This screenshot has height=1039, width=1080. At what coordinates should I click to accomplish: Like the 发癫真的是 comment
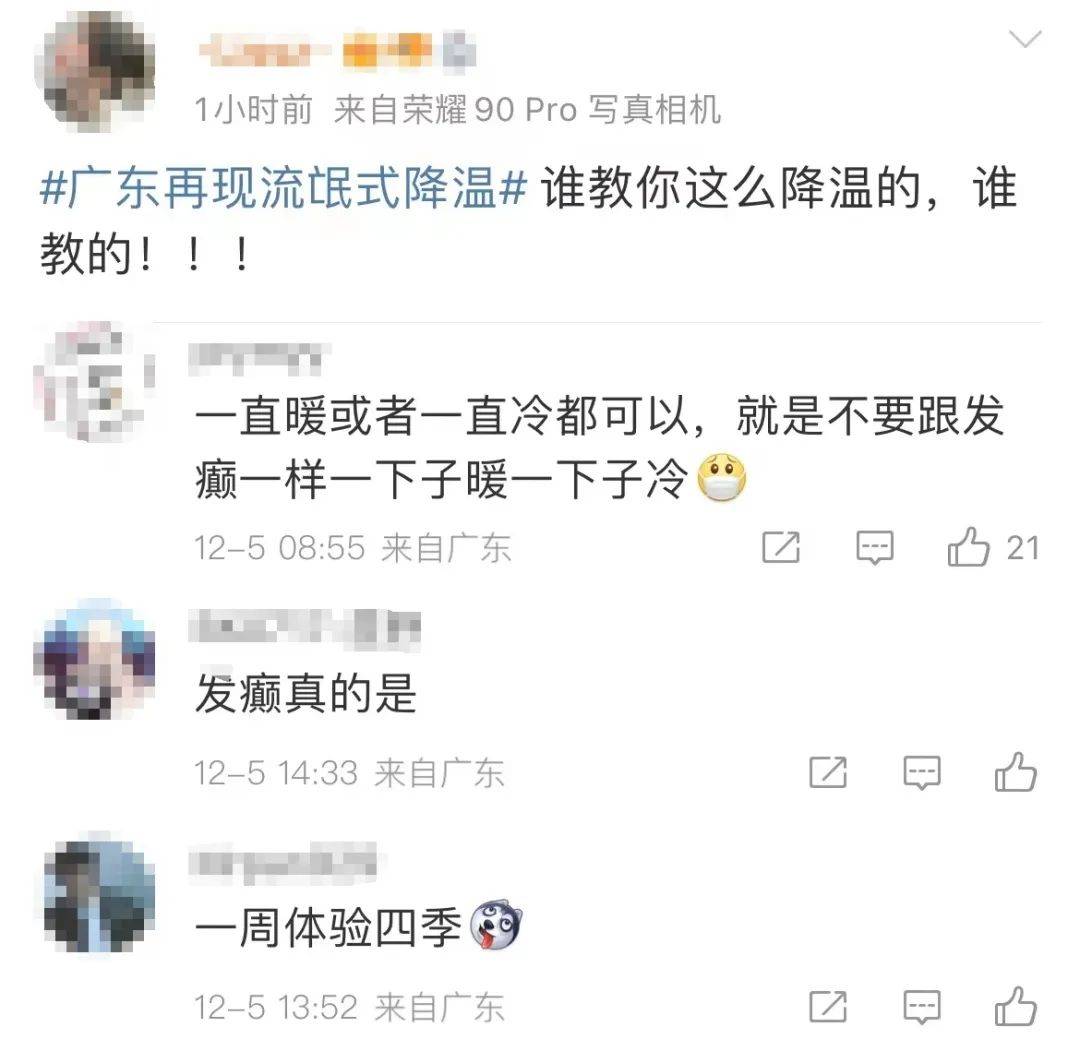coord(1015,772)
